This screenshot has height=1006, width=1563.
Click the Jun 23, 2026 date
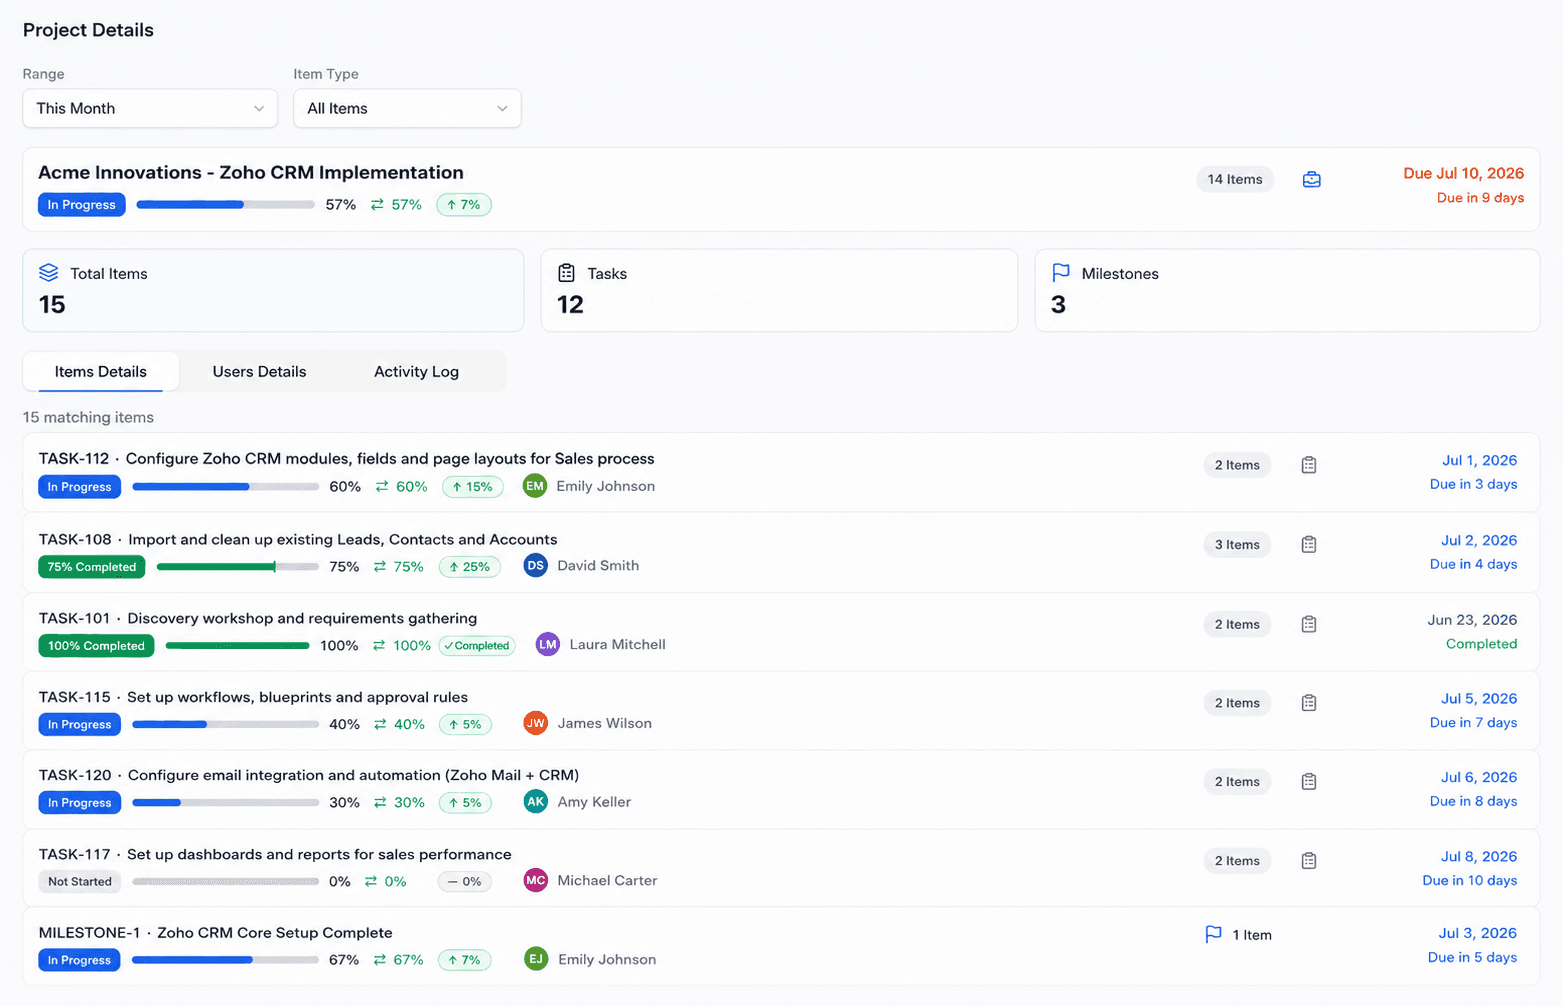tap(1472, 620)
